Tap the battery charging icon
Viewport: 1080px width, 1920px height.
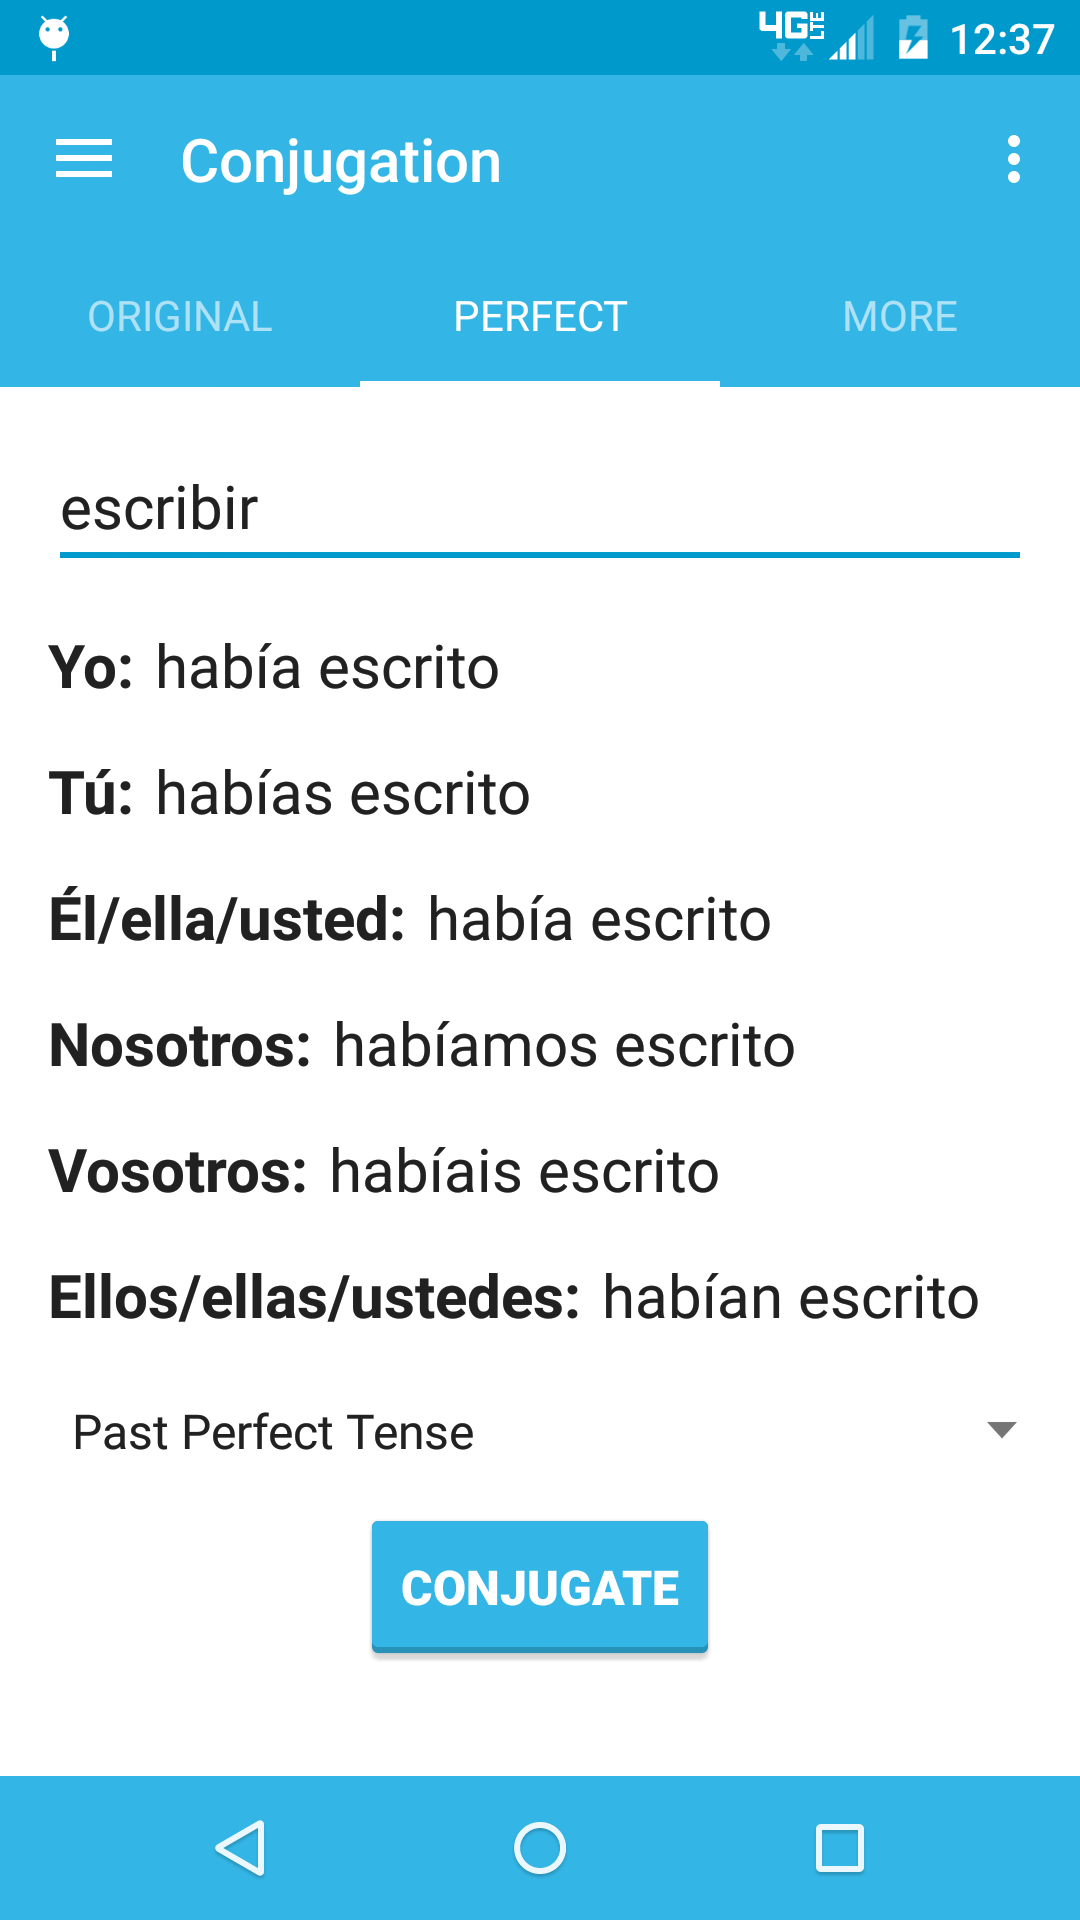click(x=912, y=38)
